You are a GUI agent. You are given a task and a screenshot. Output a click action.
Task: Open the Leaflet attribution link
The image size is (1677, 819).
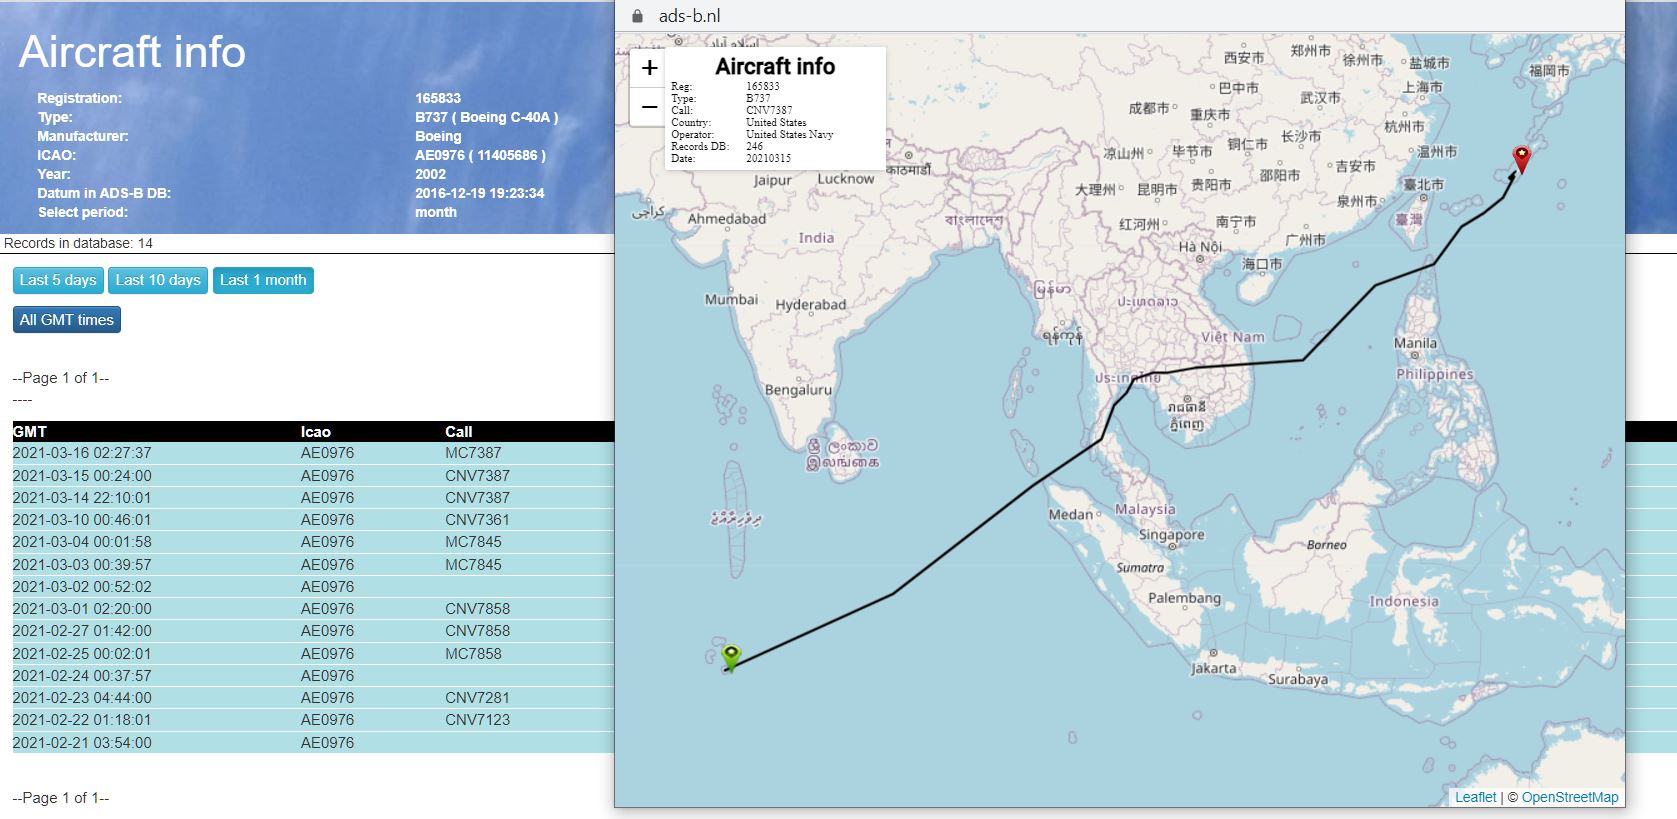[x=1476, y=797]
